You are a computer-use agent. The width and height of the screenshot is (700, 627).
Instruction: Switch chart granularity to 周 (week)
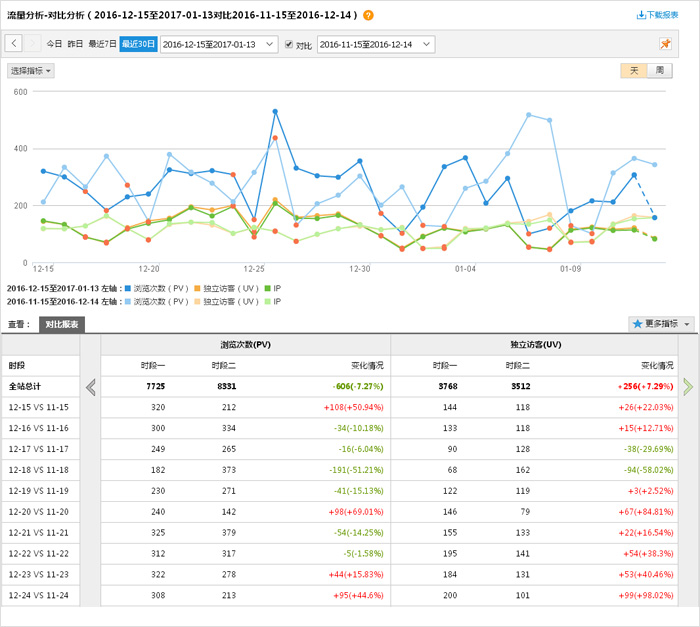click(659, 71)
